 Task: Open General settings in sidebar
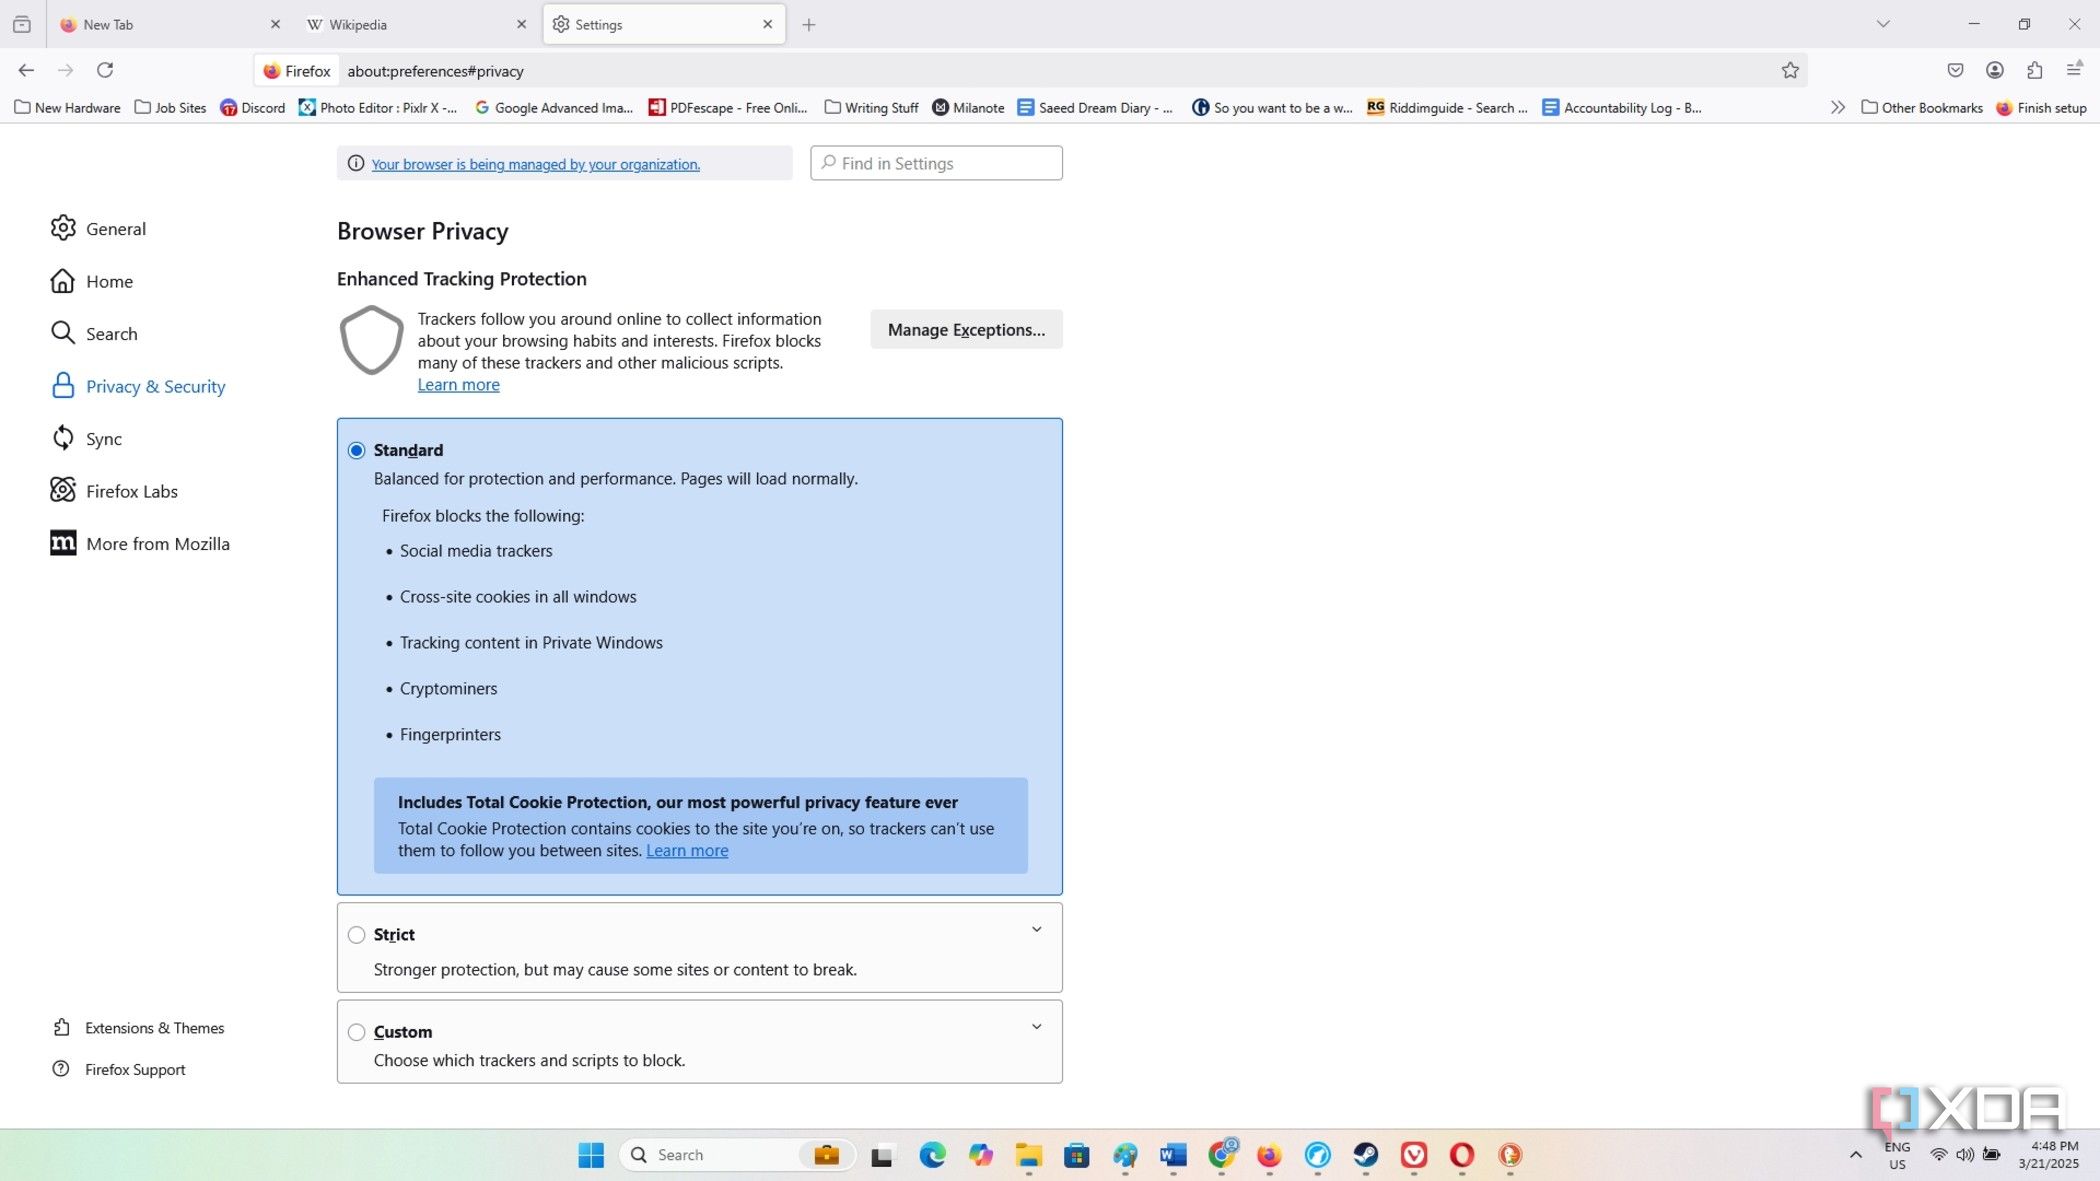coord(98,228)
